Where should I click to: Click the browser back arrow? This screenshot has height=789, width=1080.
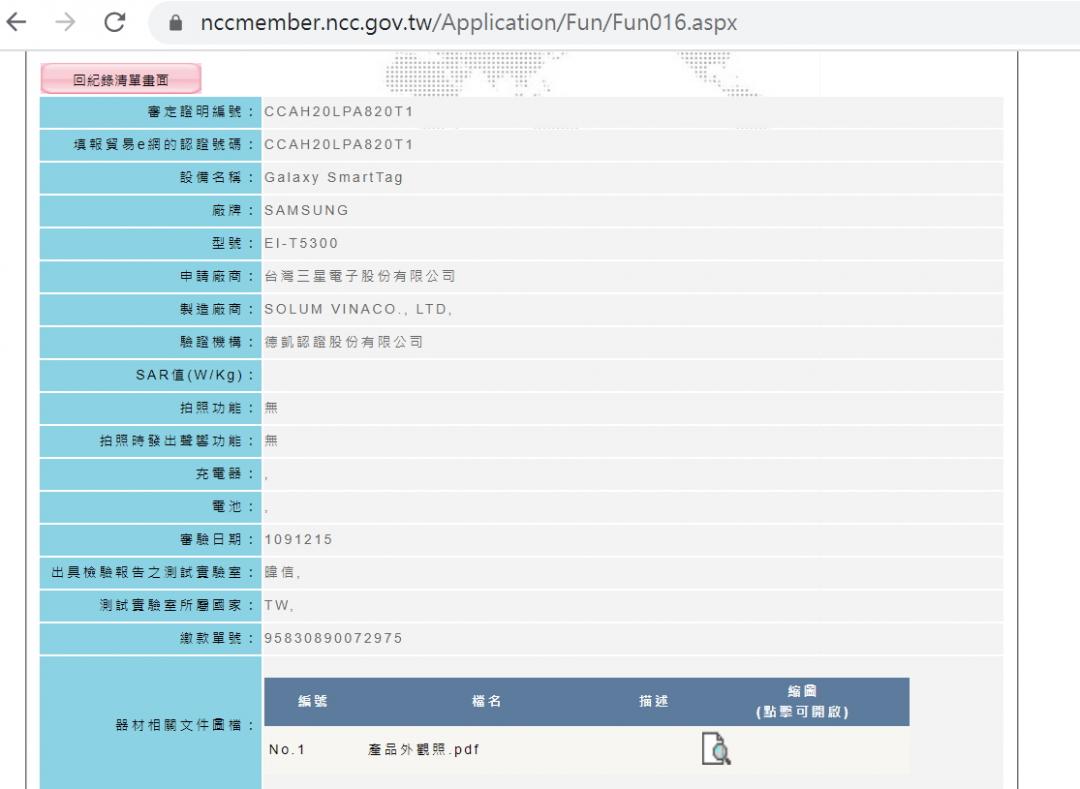coord(17,23)
